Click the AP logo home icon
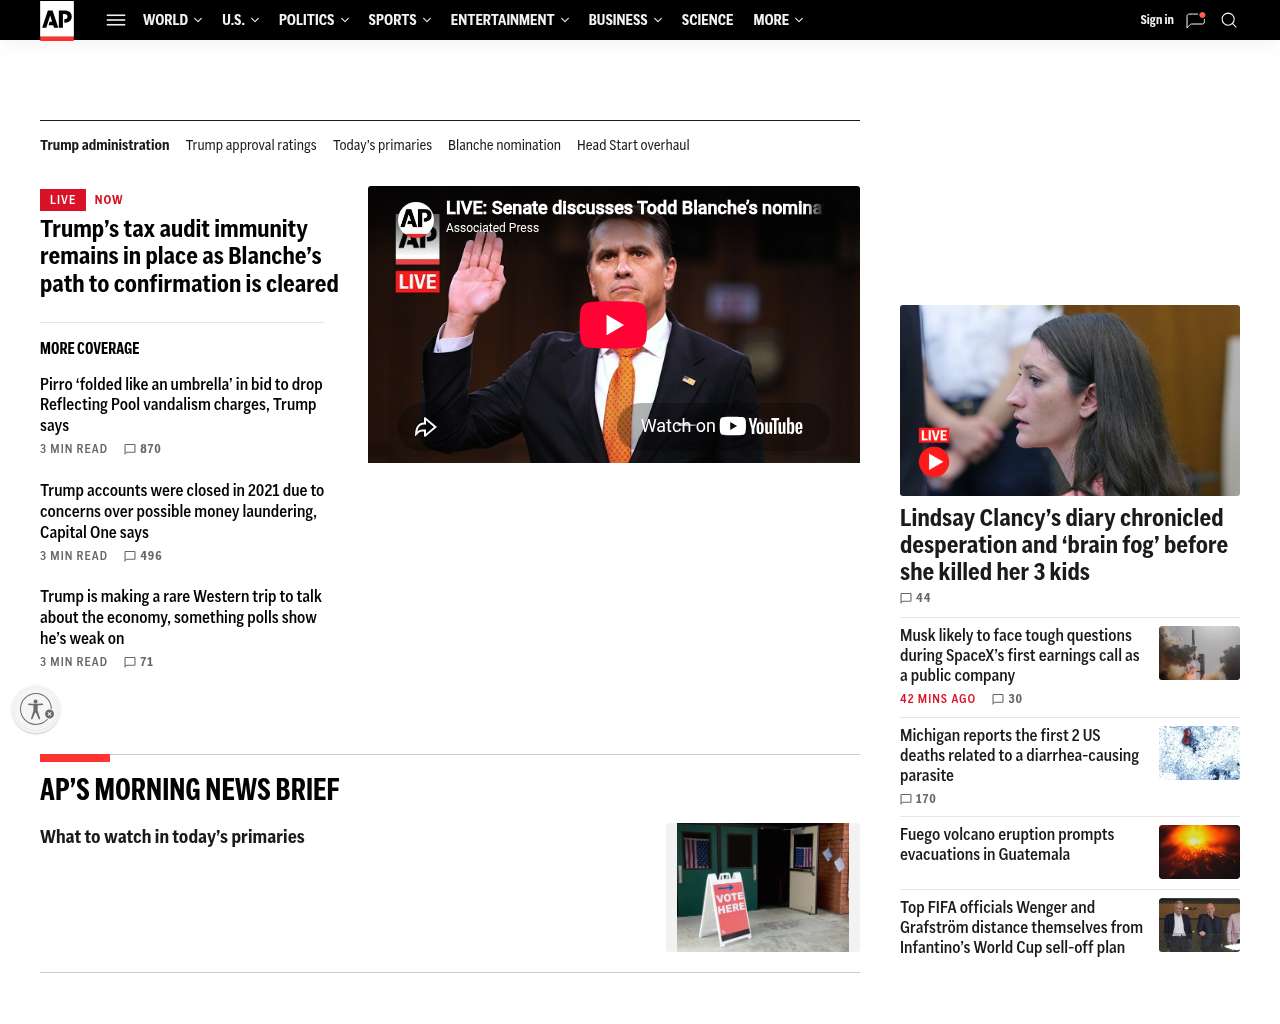 point(57,20)
